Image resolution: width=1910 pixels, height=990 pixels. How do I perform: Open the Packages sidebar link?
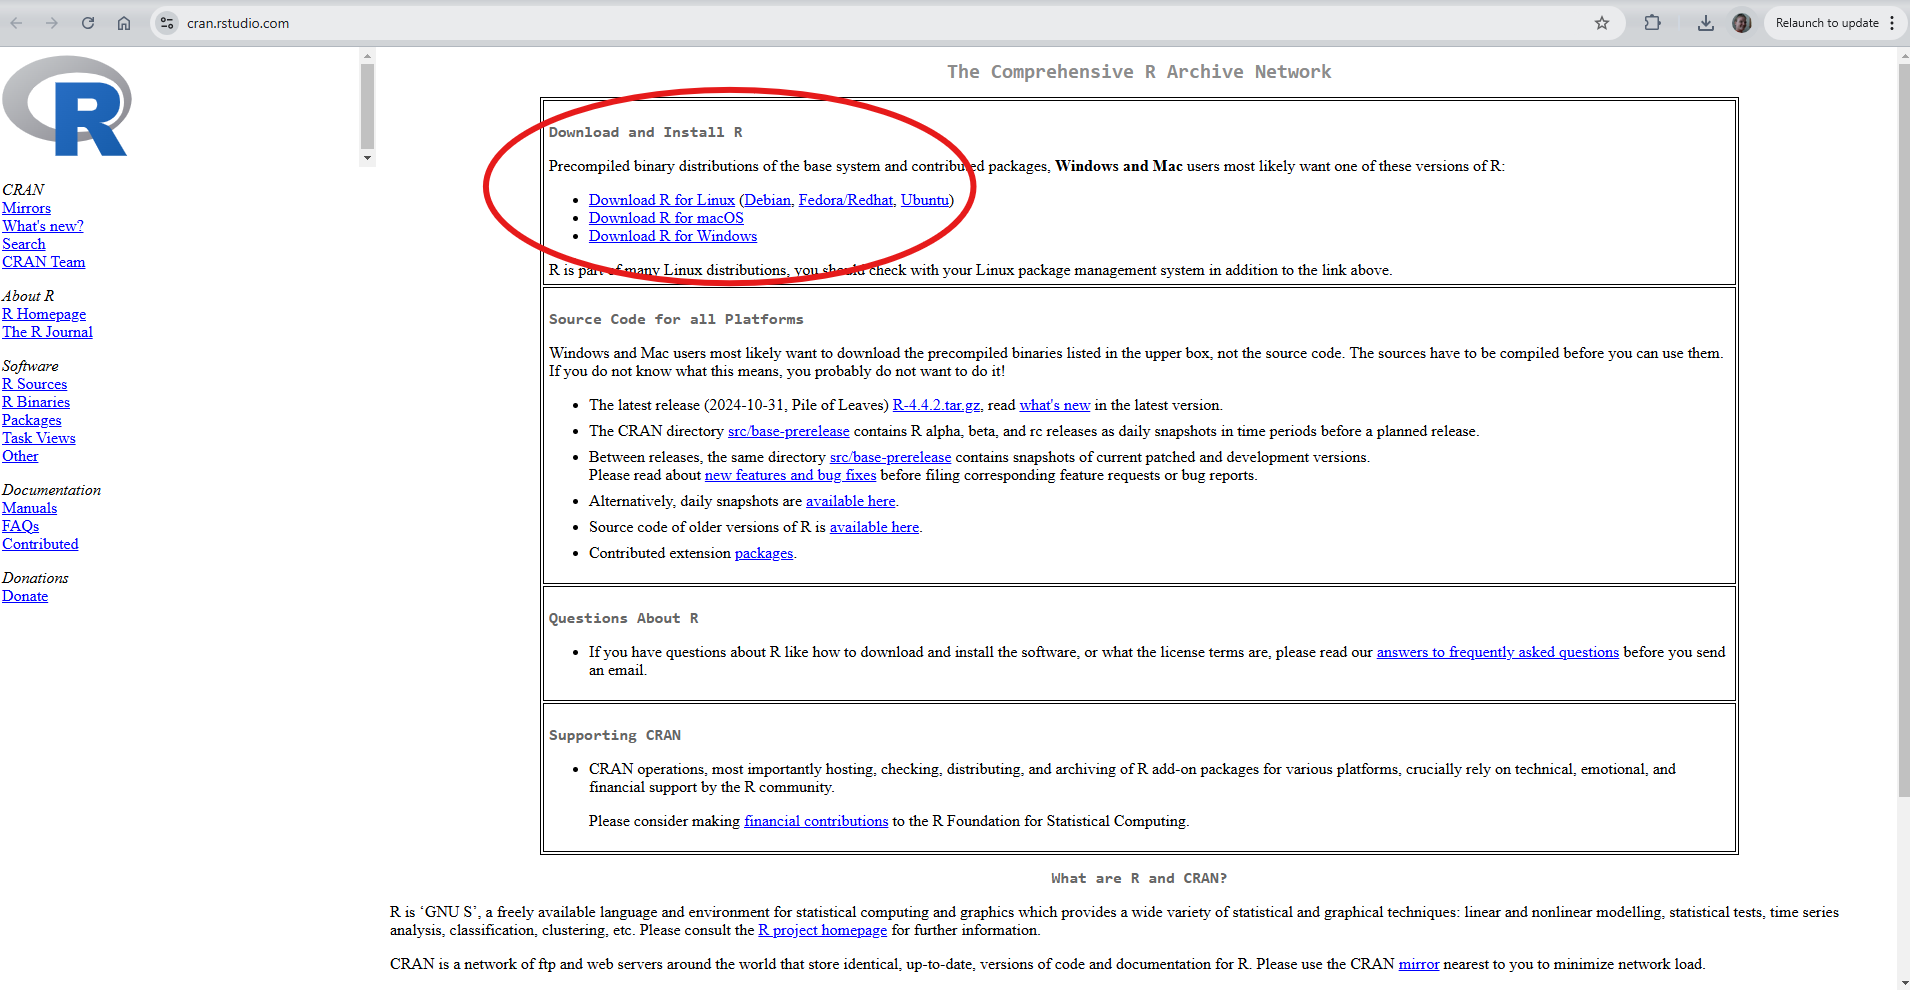(x=32, y=420)
